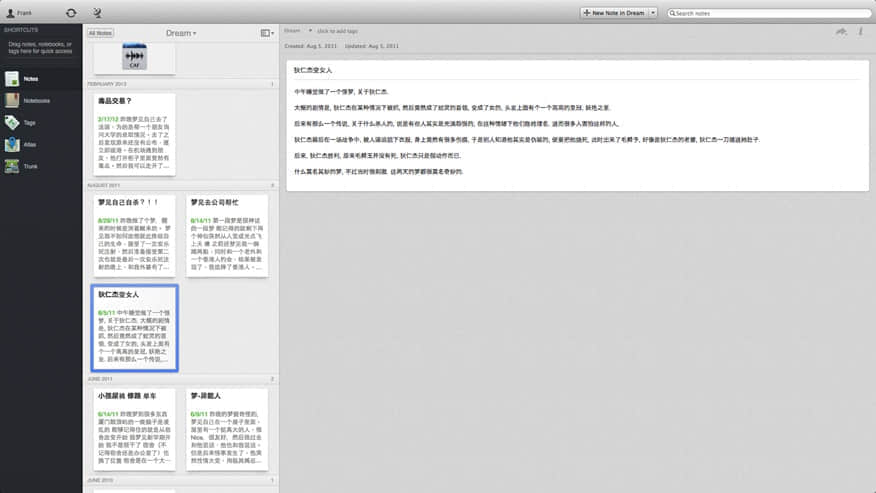Screen dimensions: 876x493
Task: Open the note's Dream notebook selector
Action: [x=298, y=31]
